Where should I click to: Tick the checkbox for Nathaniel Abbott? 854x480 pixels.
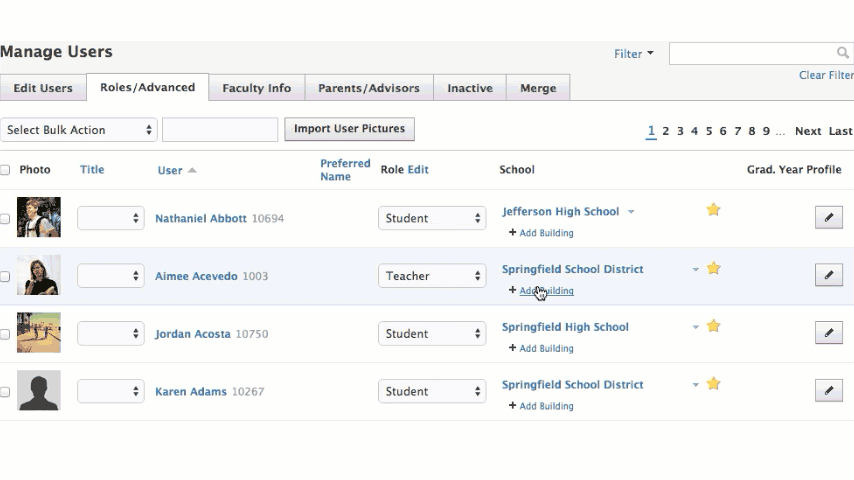[5, 218]
